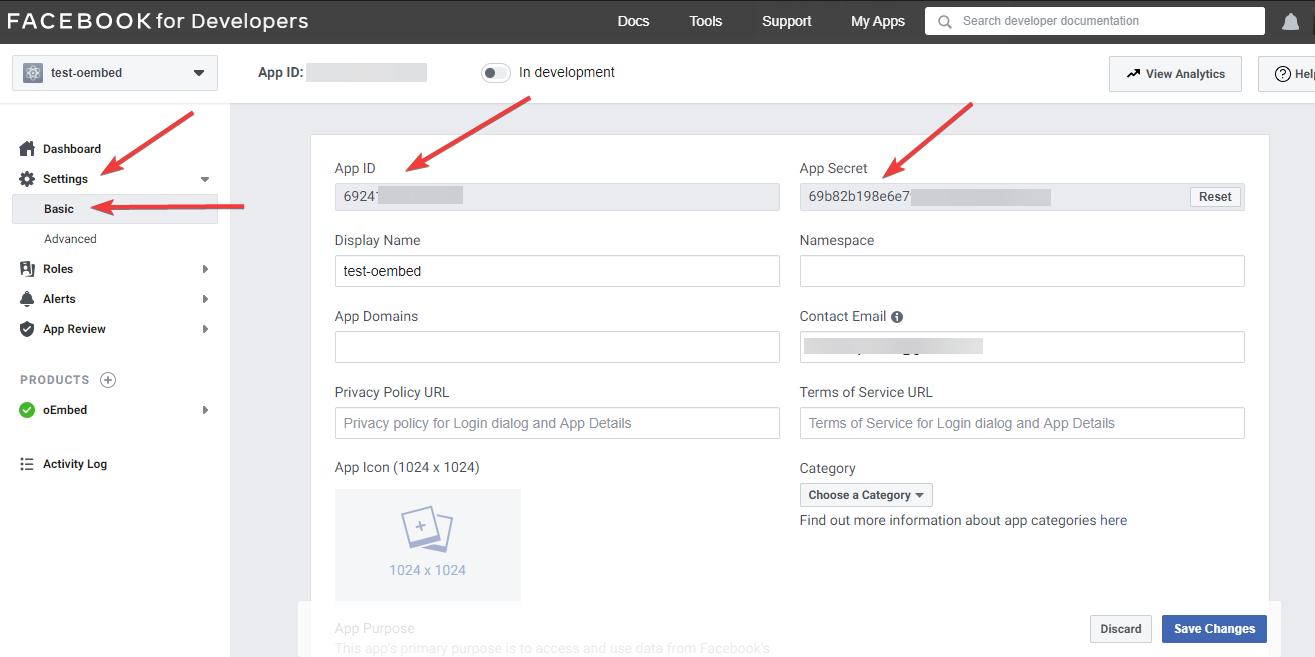Open the test-oembed app selector dropdown
1315x657 pixels.
coord(115,73)
